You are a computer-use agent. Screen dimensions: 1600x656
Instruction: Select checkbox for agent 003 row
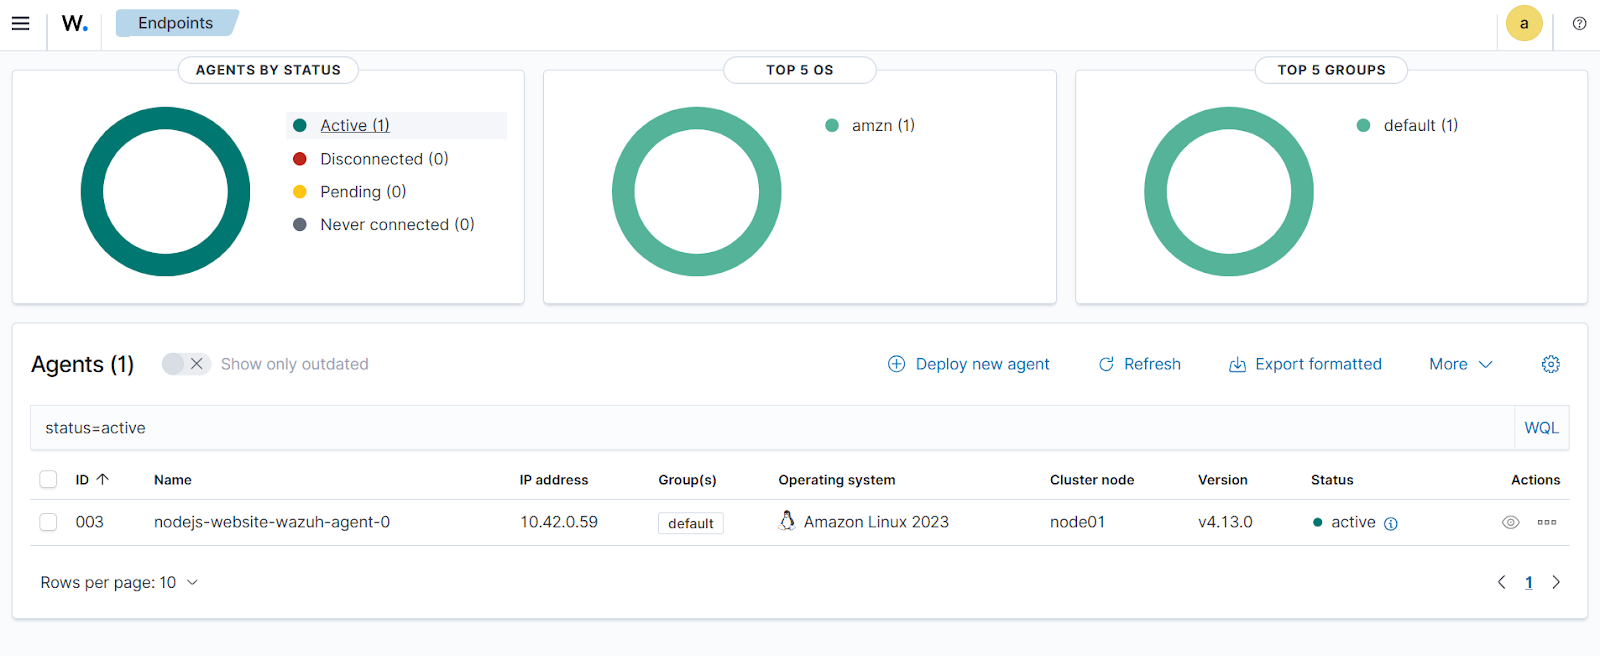pyautogui.click(x=48, y=522)
